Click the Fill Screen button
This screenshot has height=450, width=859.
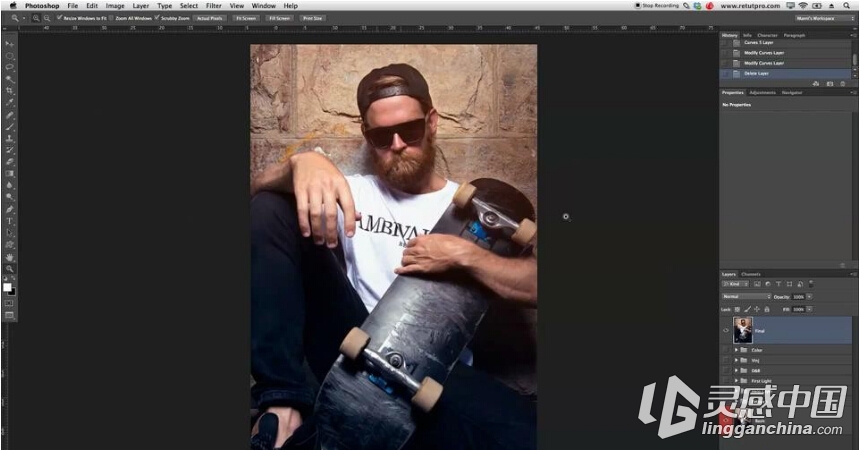pos(279,18)
